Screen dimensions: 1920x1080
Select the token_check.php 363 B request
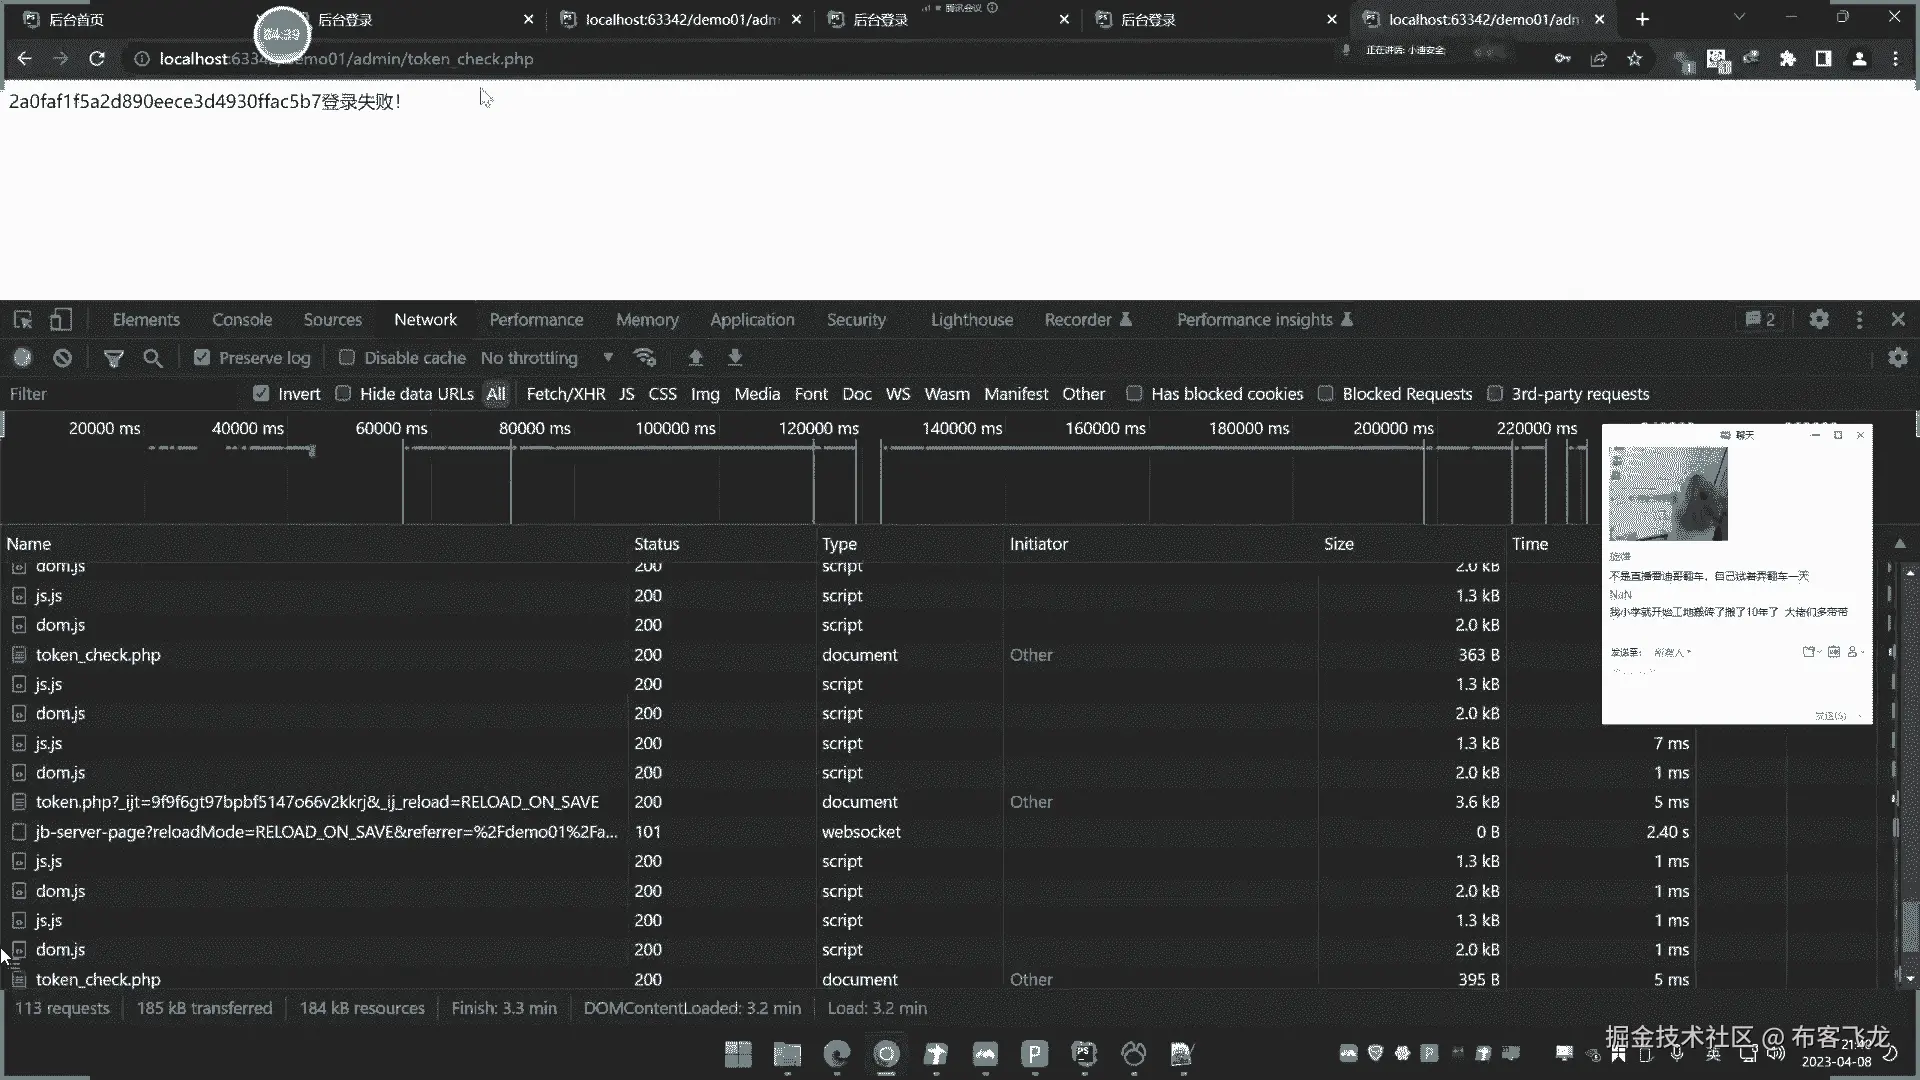coord(98,655)
